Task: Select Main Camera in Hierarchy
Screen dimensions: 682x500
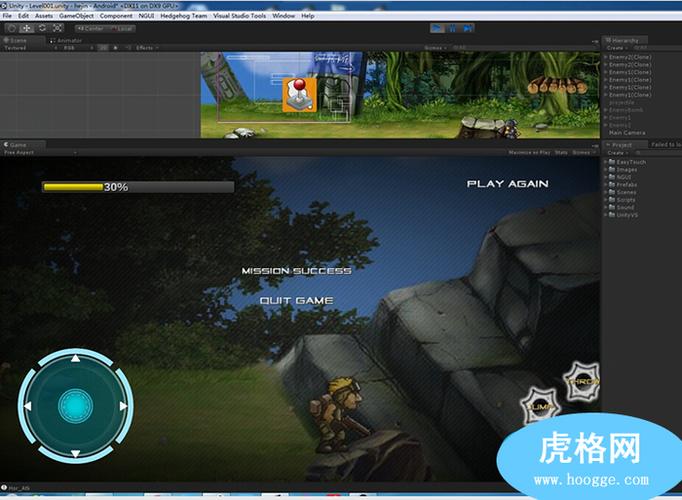Action: coord(627,132)
